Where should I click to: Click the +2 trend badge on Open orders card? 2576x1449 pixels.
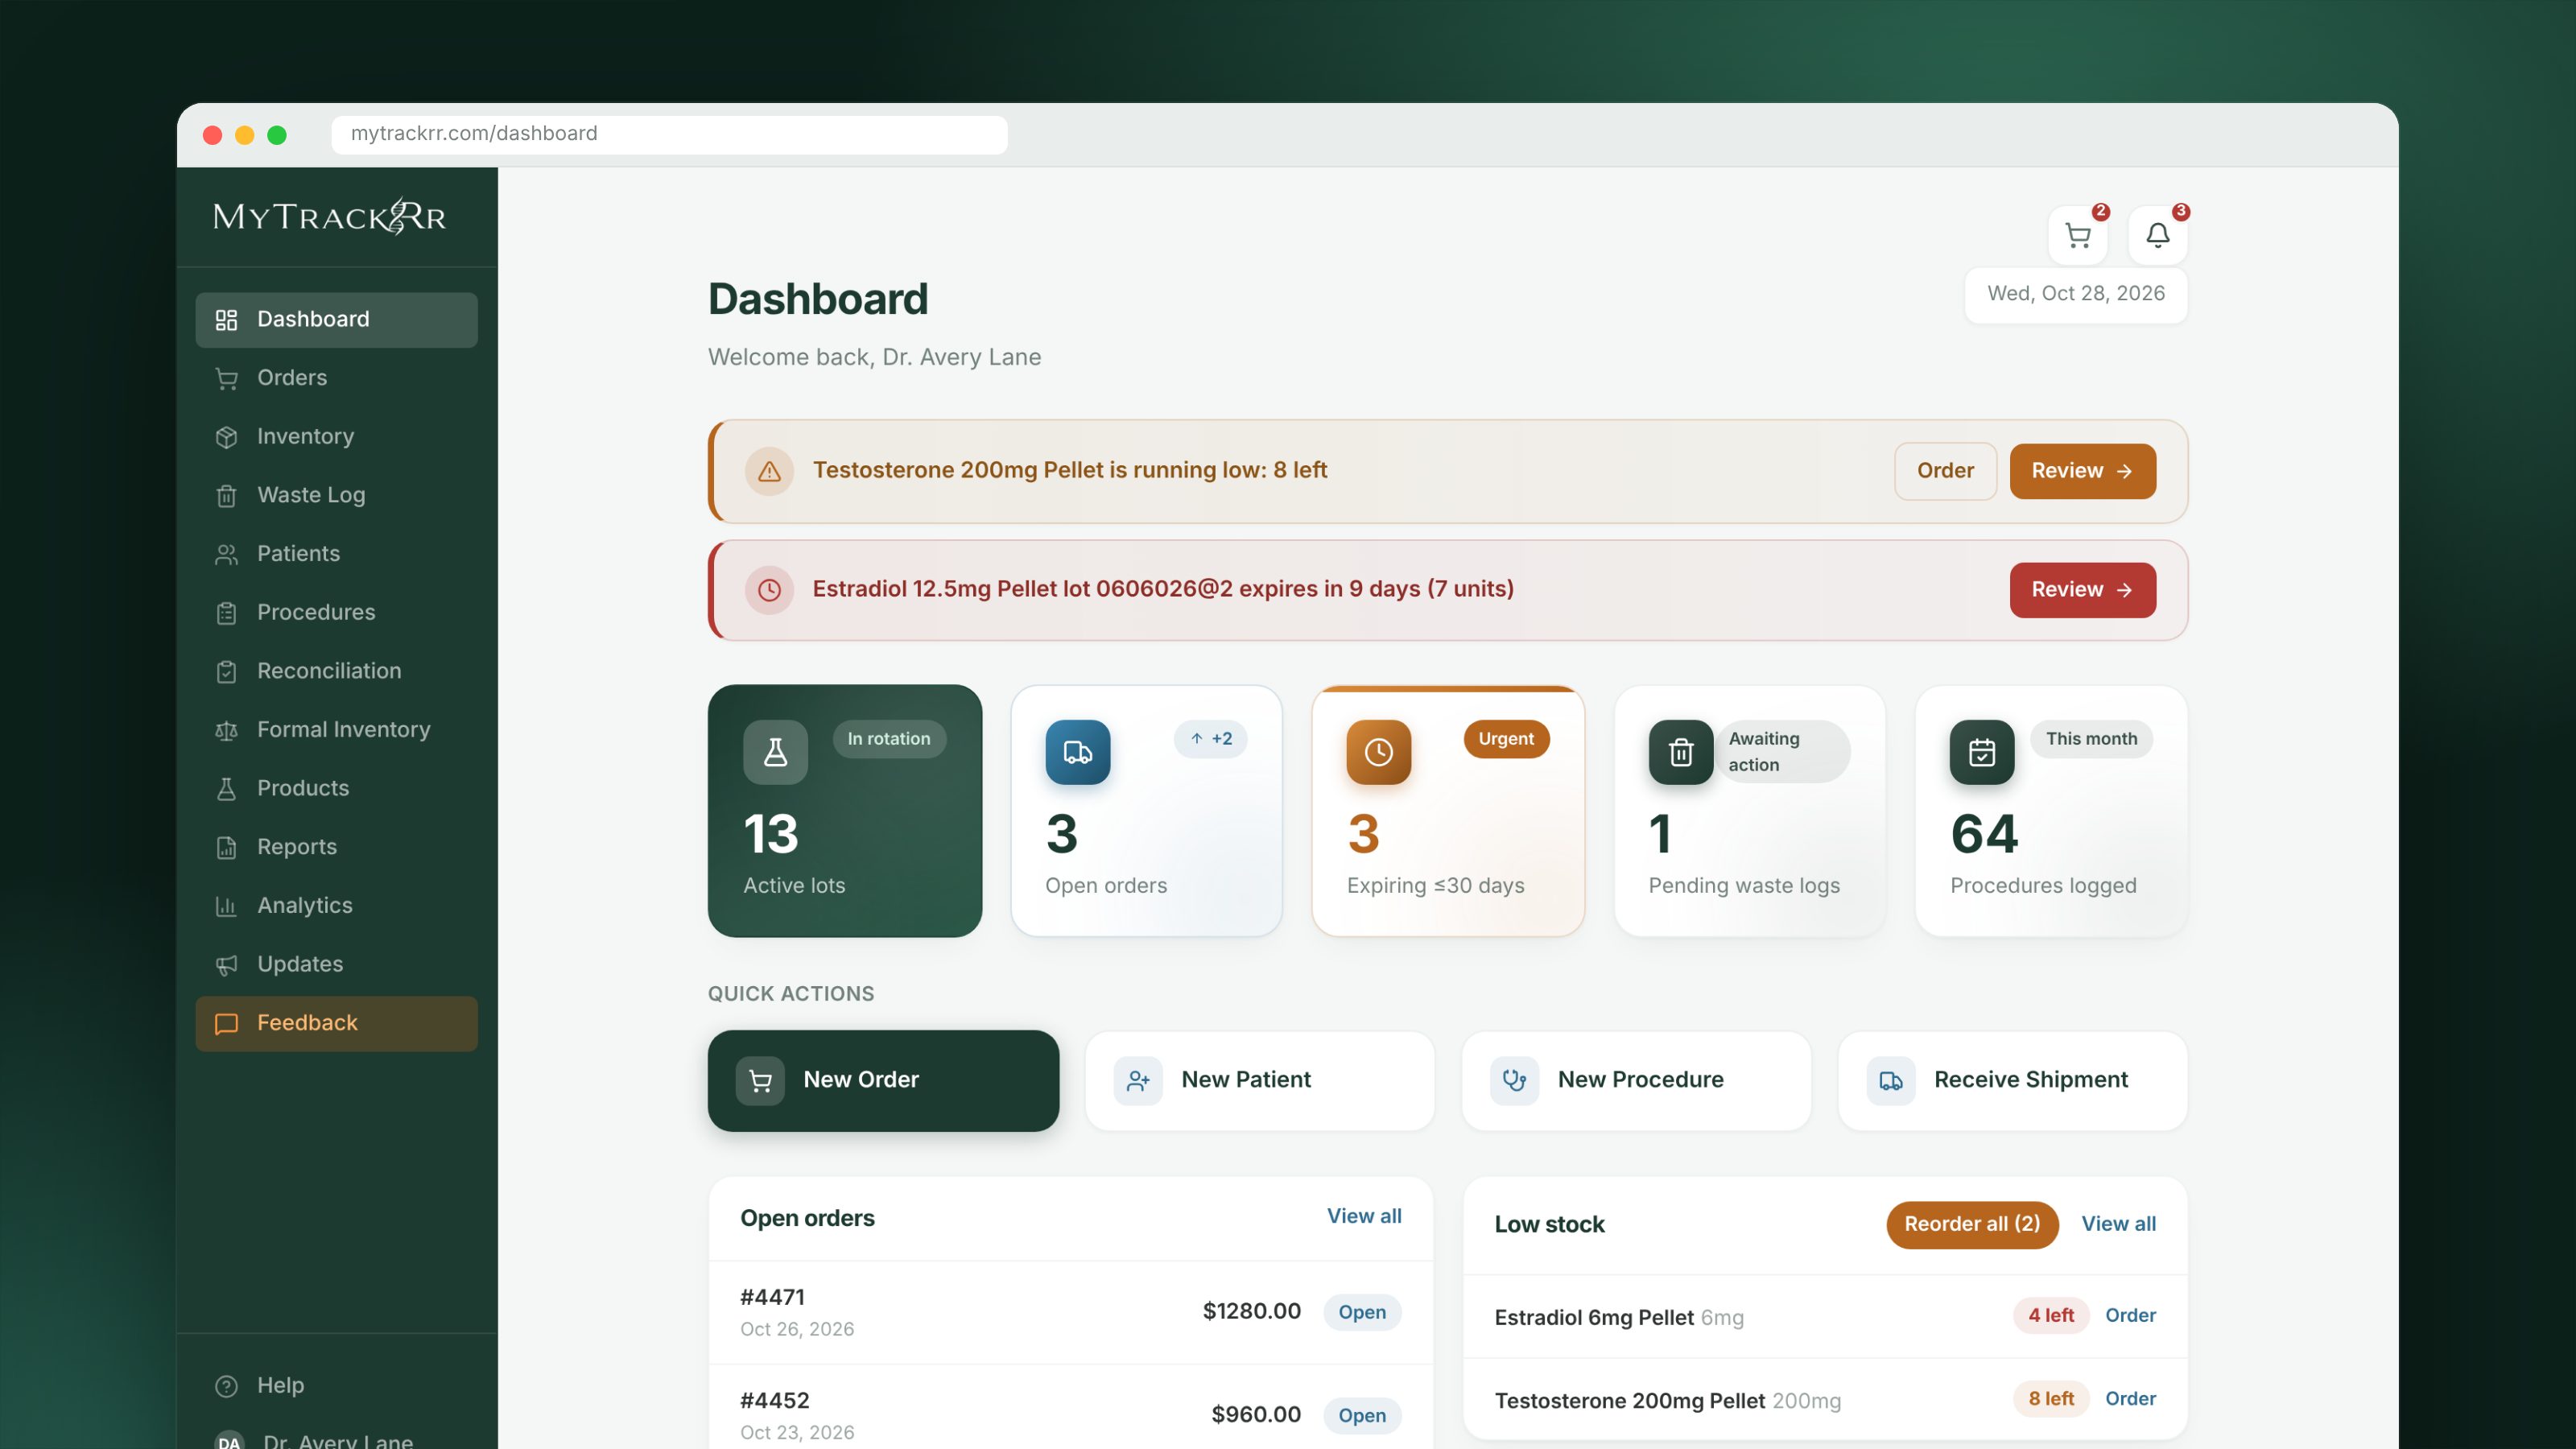(1210, 739)
